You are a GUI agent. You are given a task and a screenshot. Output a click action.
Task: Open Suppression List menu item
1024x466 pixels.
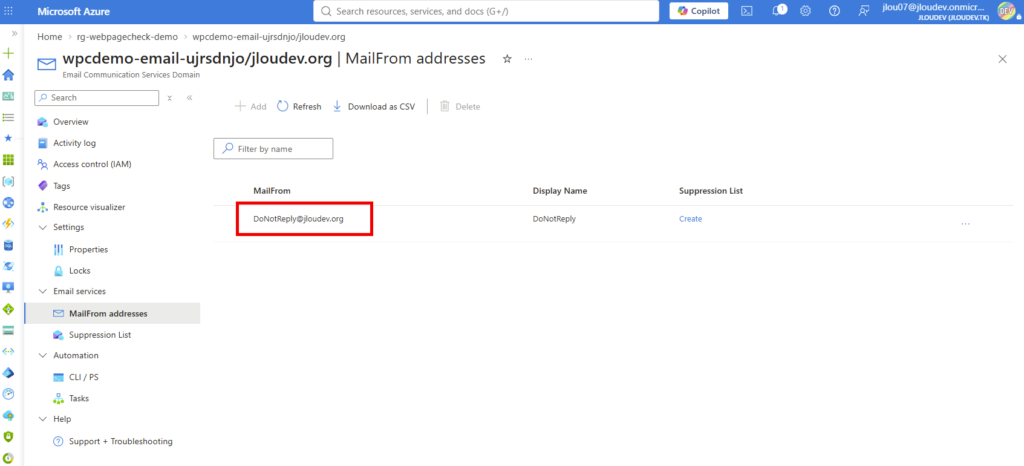(x=92, y=335)
